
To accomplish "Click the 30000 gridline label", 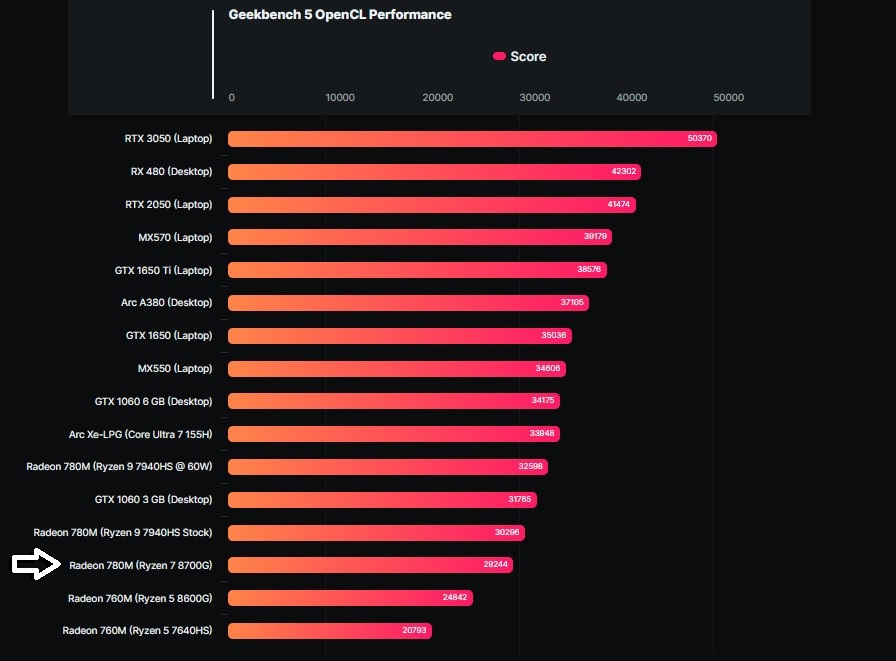I will click(534, 97).
